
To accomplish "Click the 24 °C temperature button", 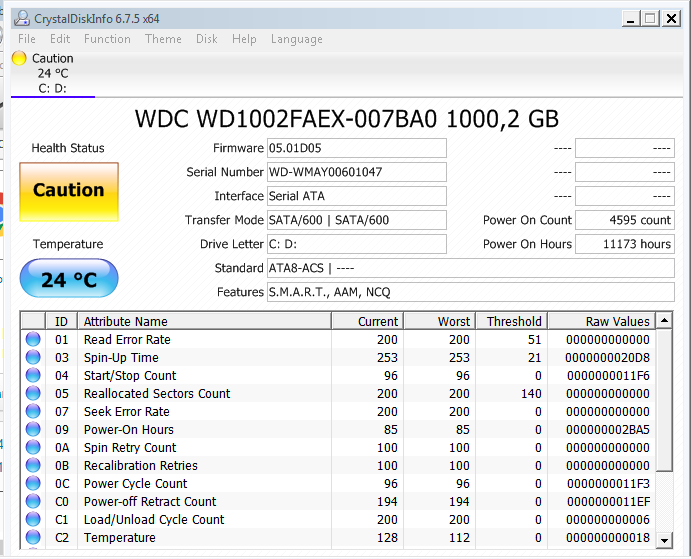I will pos(69,279).
